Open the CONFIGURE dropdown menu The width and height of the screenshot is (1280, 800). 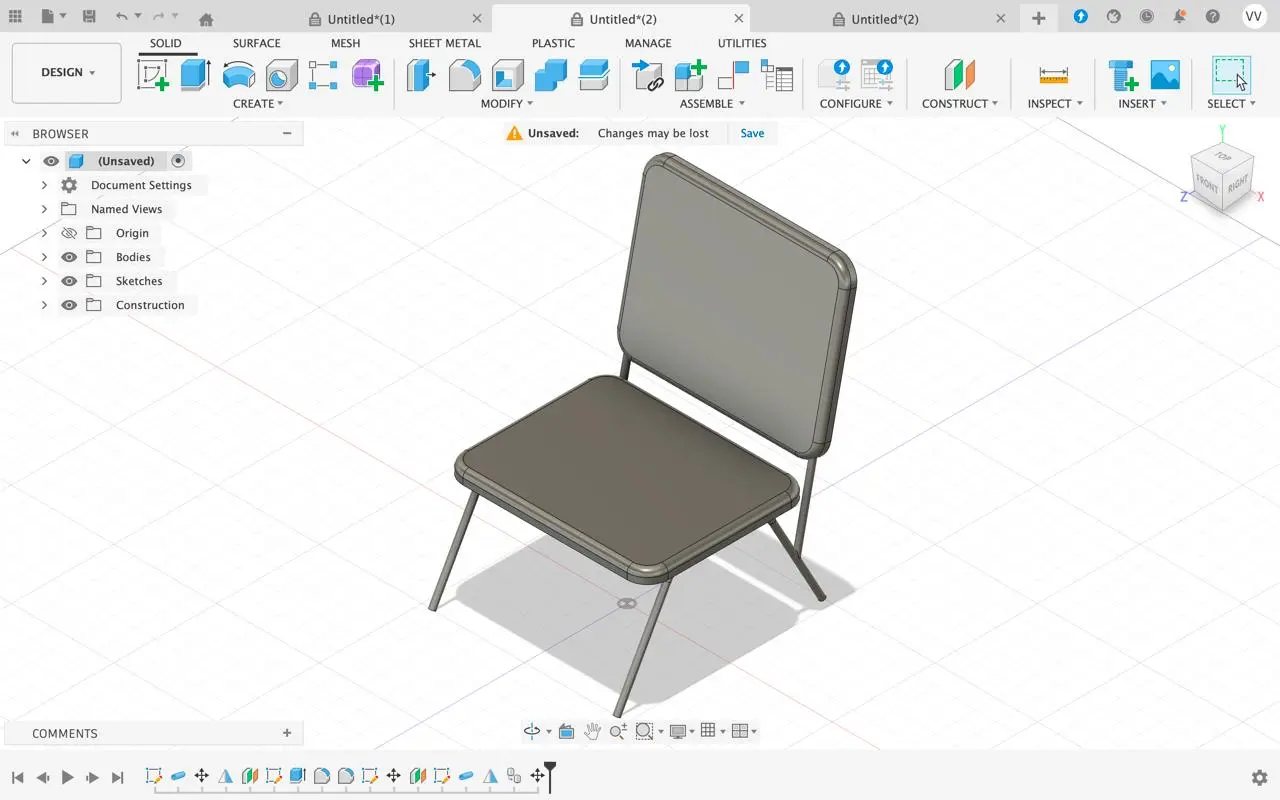[856, 104]
